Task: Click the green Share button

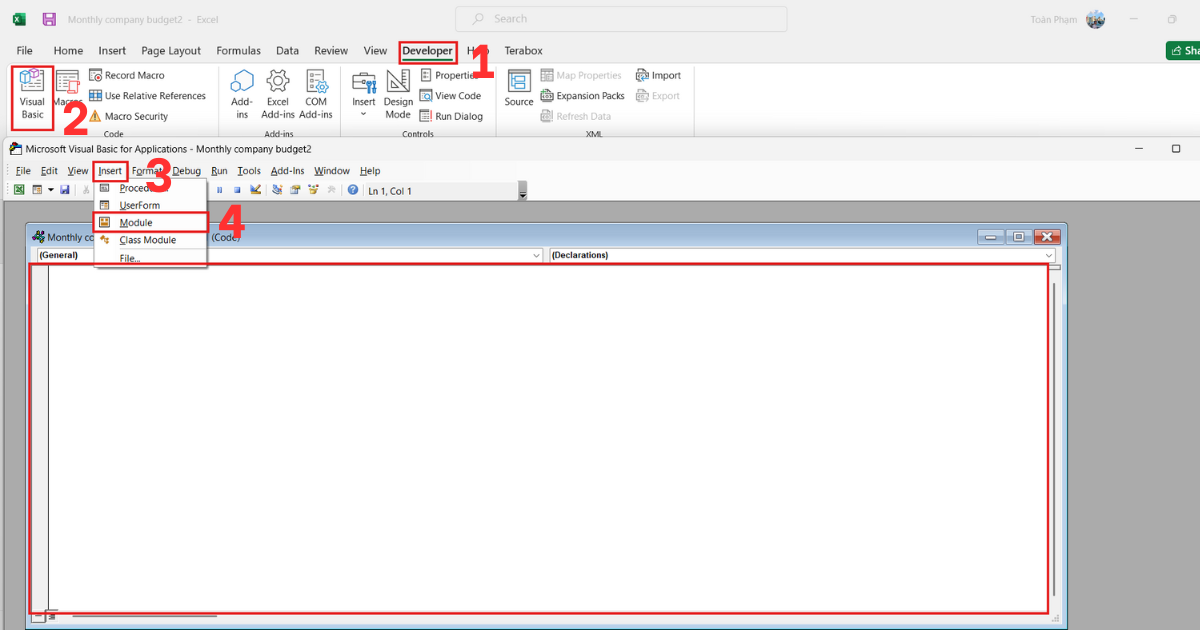Action: tap(1183, 48)
